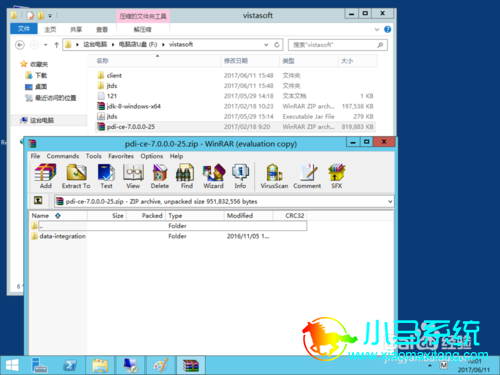The height and width of the screenshot is (375, 500).
Task: Sort WinRAR list by Size column
Action: pyautogui.click(x=107, y=216)
